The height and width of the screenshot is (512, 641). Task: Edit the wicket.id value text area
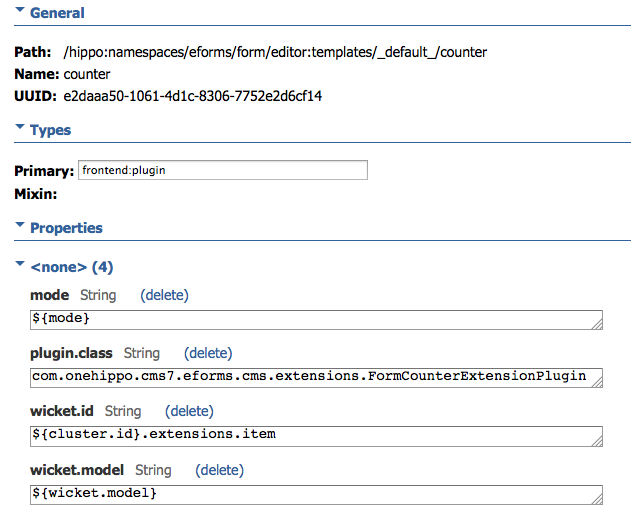316,436
